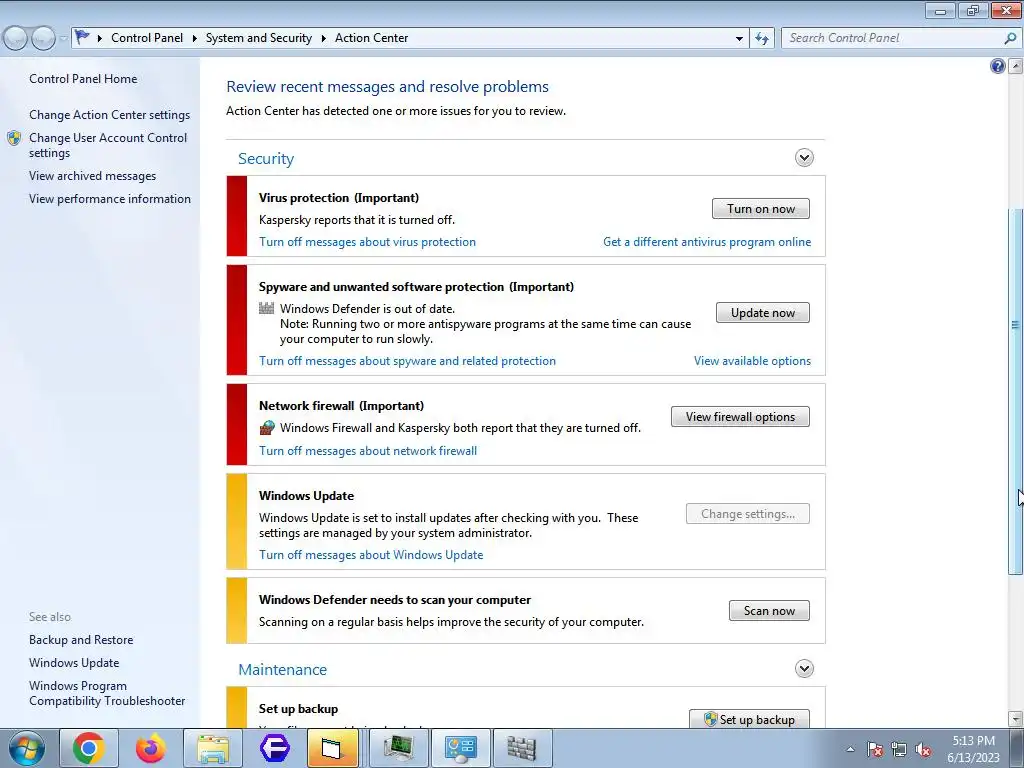Open View performance information

110,199
